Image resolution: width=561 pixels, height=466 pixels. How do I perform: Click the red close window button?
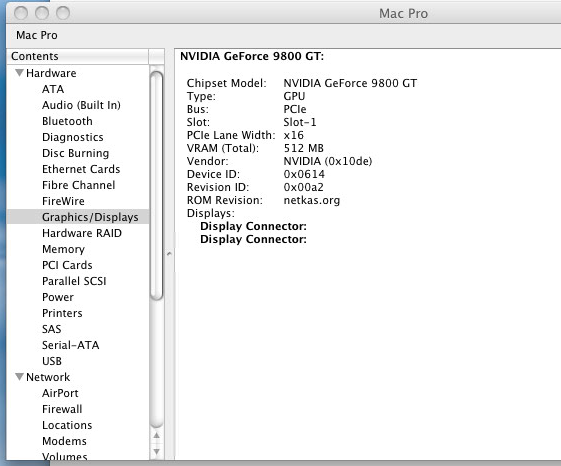pos(21,13)
